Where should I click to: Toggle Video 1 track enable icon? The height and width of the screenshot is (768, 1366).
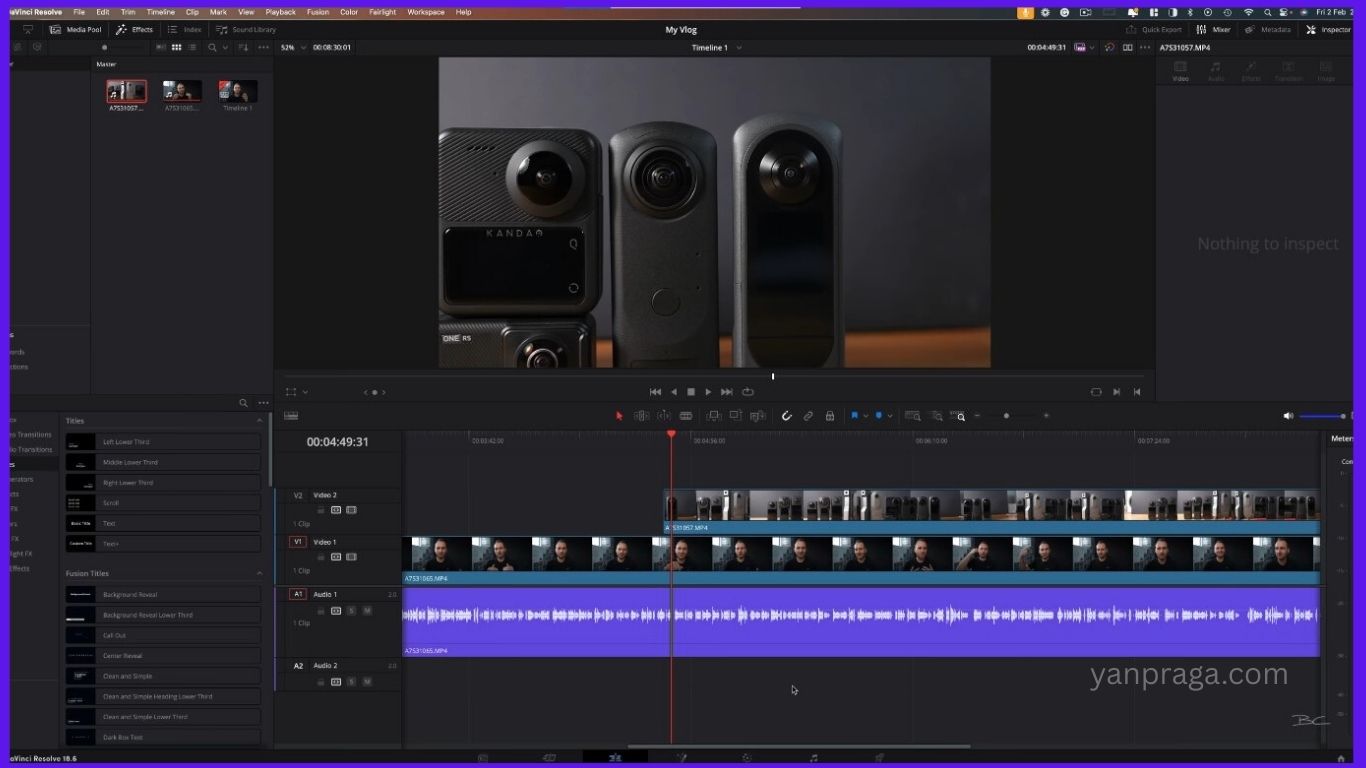point(351,557)
